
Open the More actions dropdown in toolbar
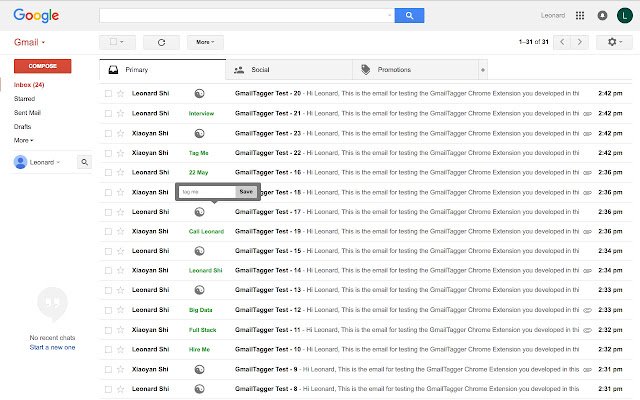click(x=205, y=42)
